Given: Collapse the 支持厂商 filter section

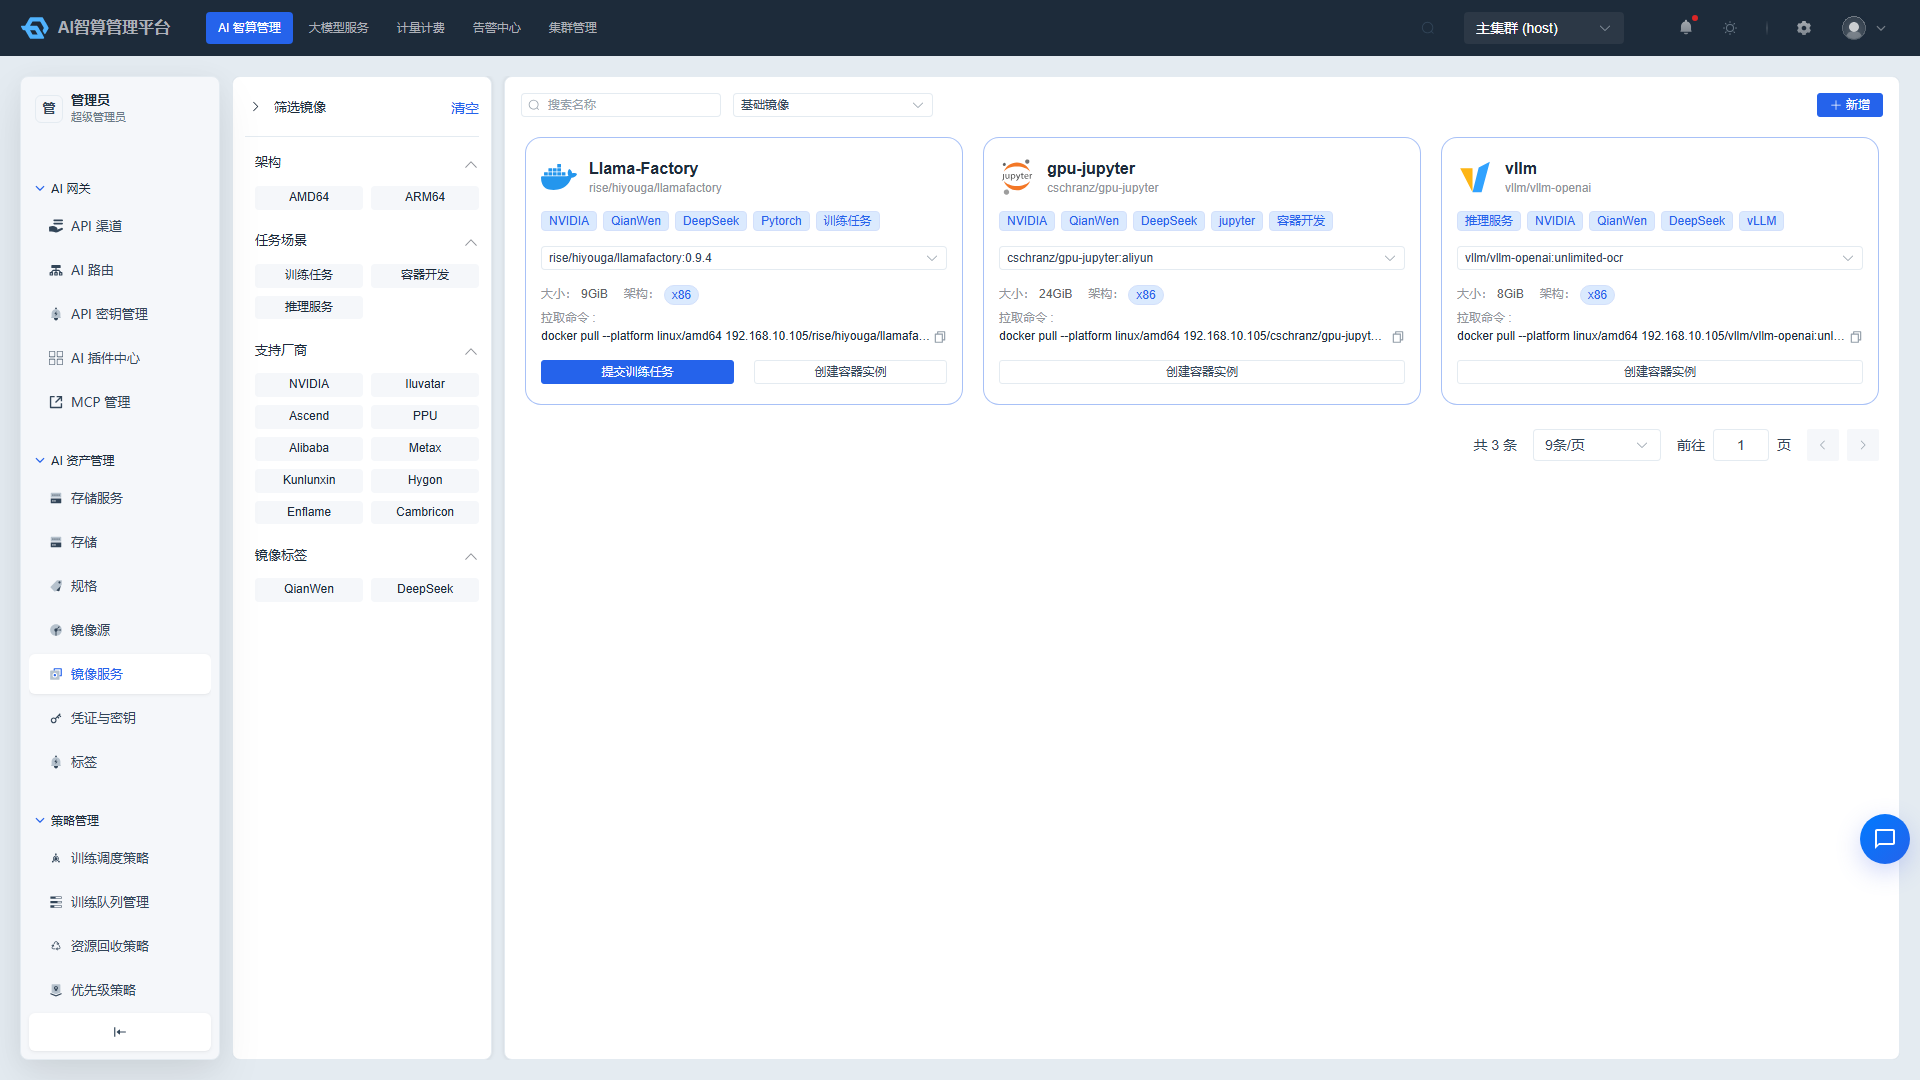Looking at the screenshot, I should 471,351.
